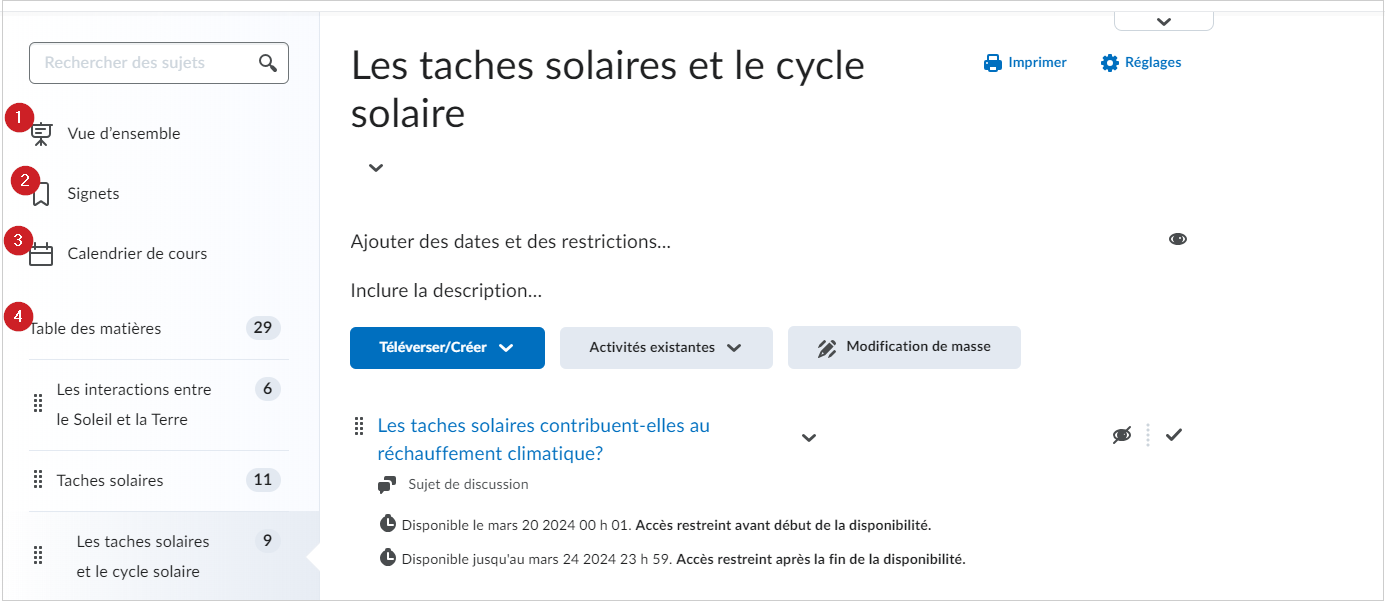The image size is (1385, 601).
Task: Open Vue d'ensemble presentation icon
Action: tap(41, 134)
